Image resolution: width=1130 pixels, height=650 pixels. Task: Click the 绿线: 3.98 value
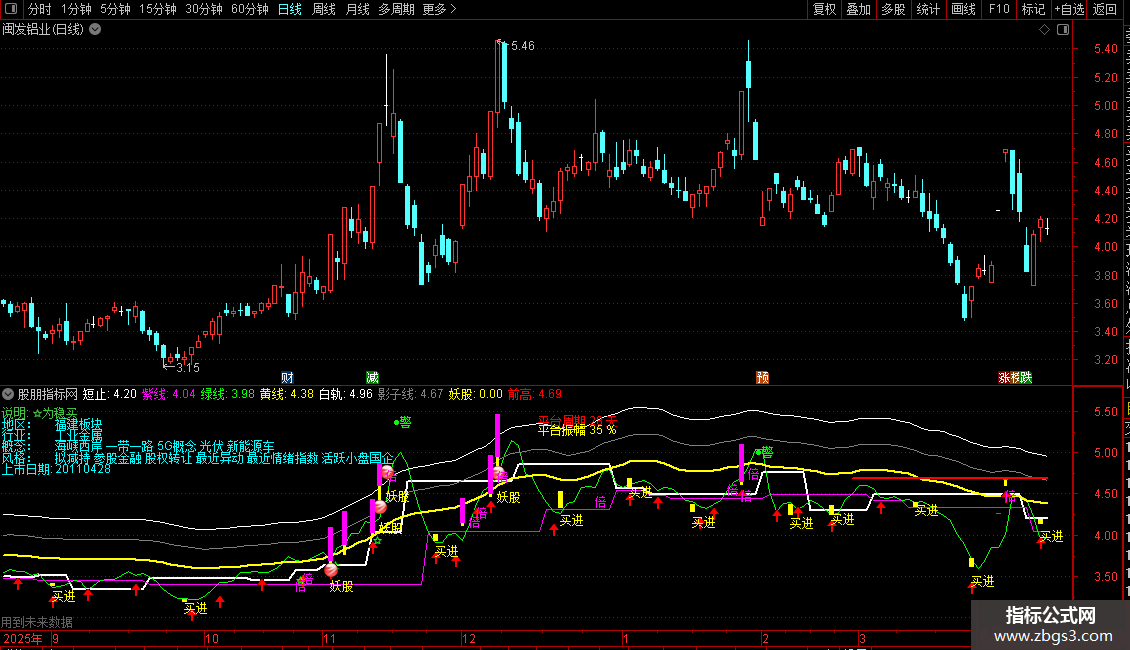(228, 394)
